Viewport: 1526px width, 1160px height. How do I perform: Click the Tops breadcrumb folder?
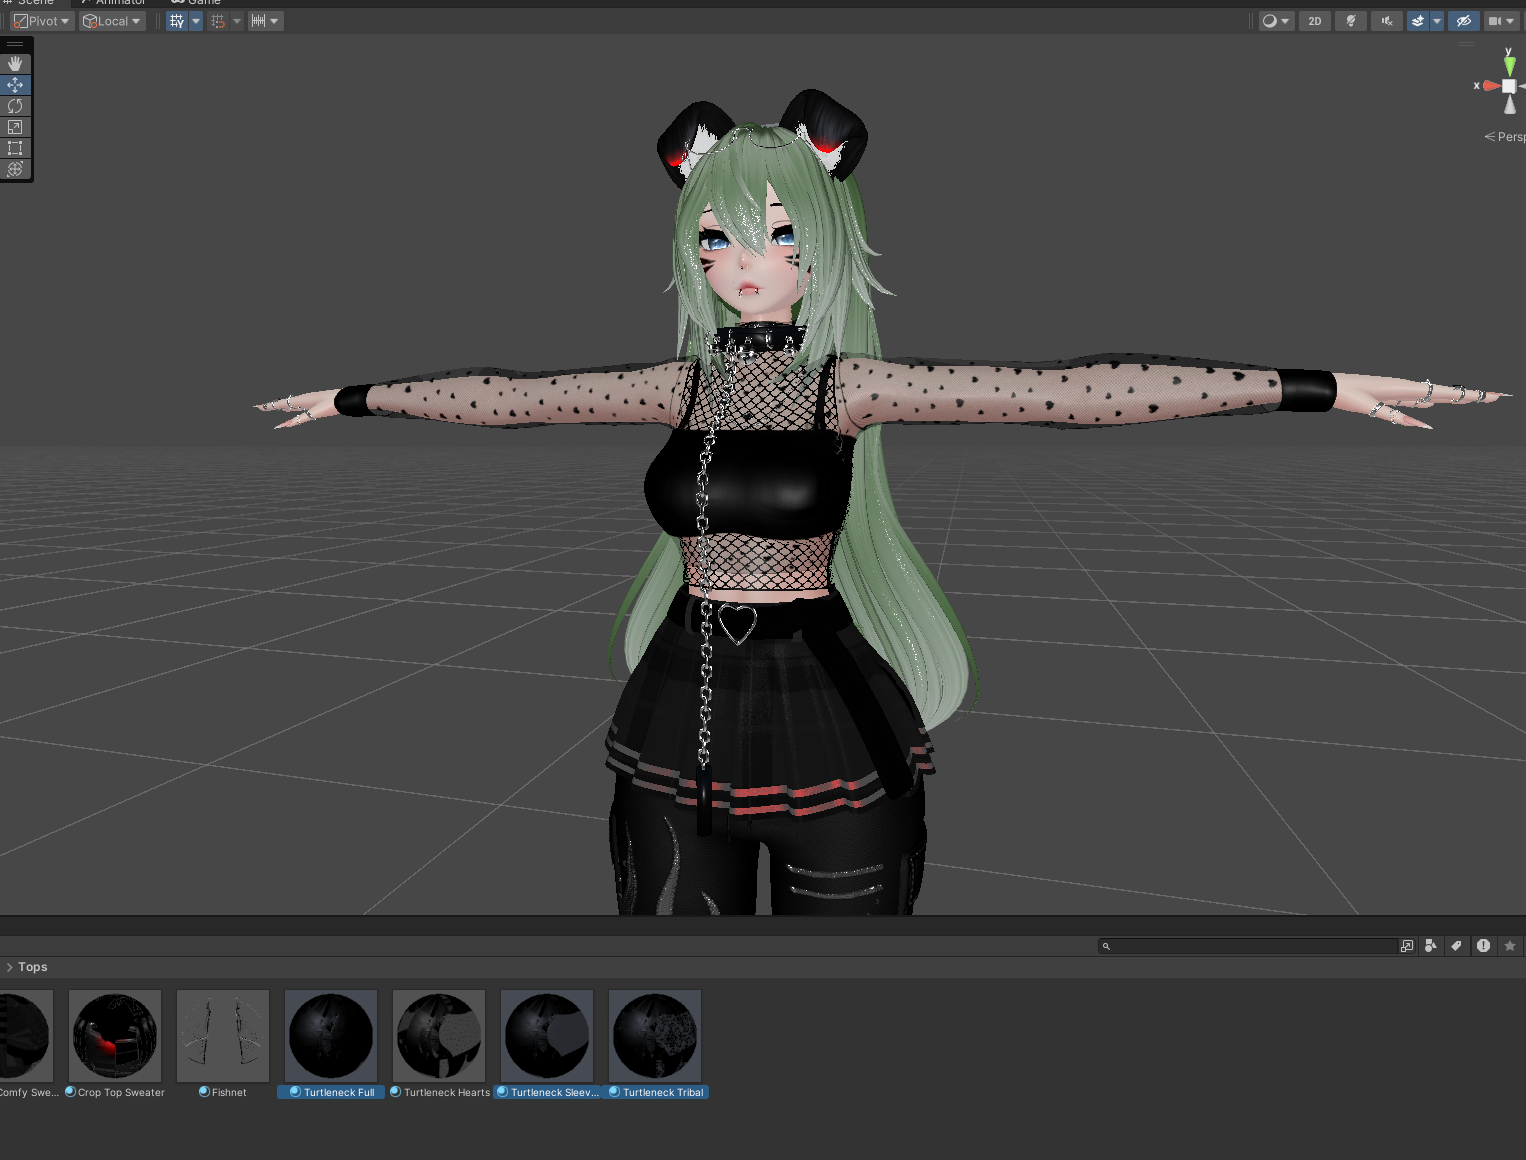[x=33, y=967]
